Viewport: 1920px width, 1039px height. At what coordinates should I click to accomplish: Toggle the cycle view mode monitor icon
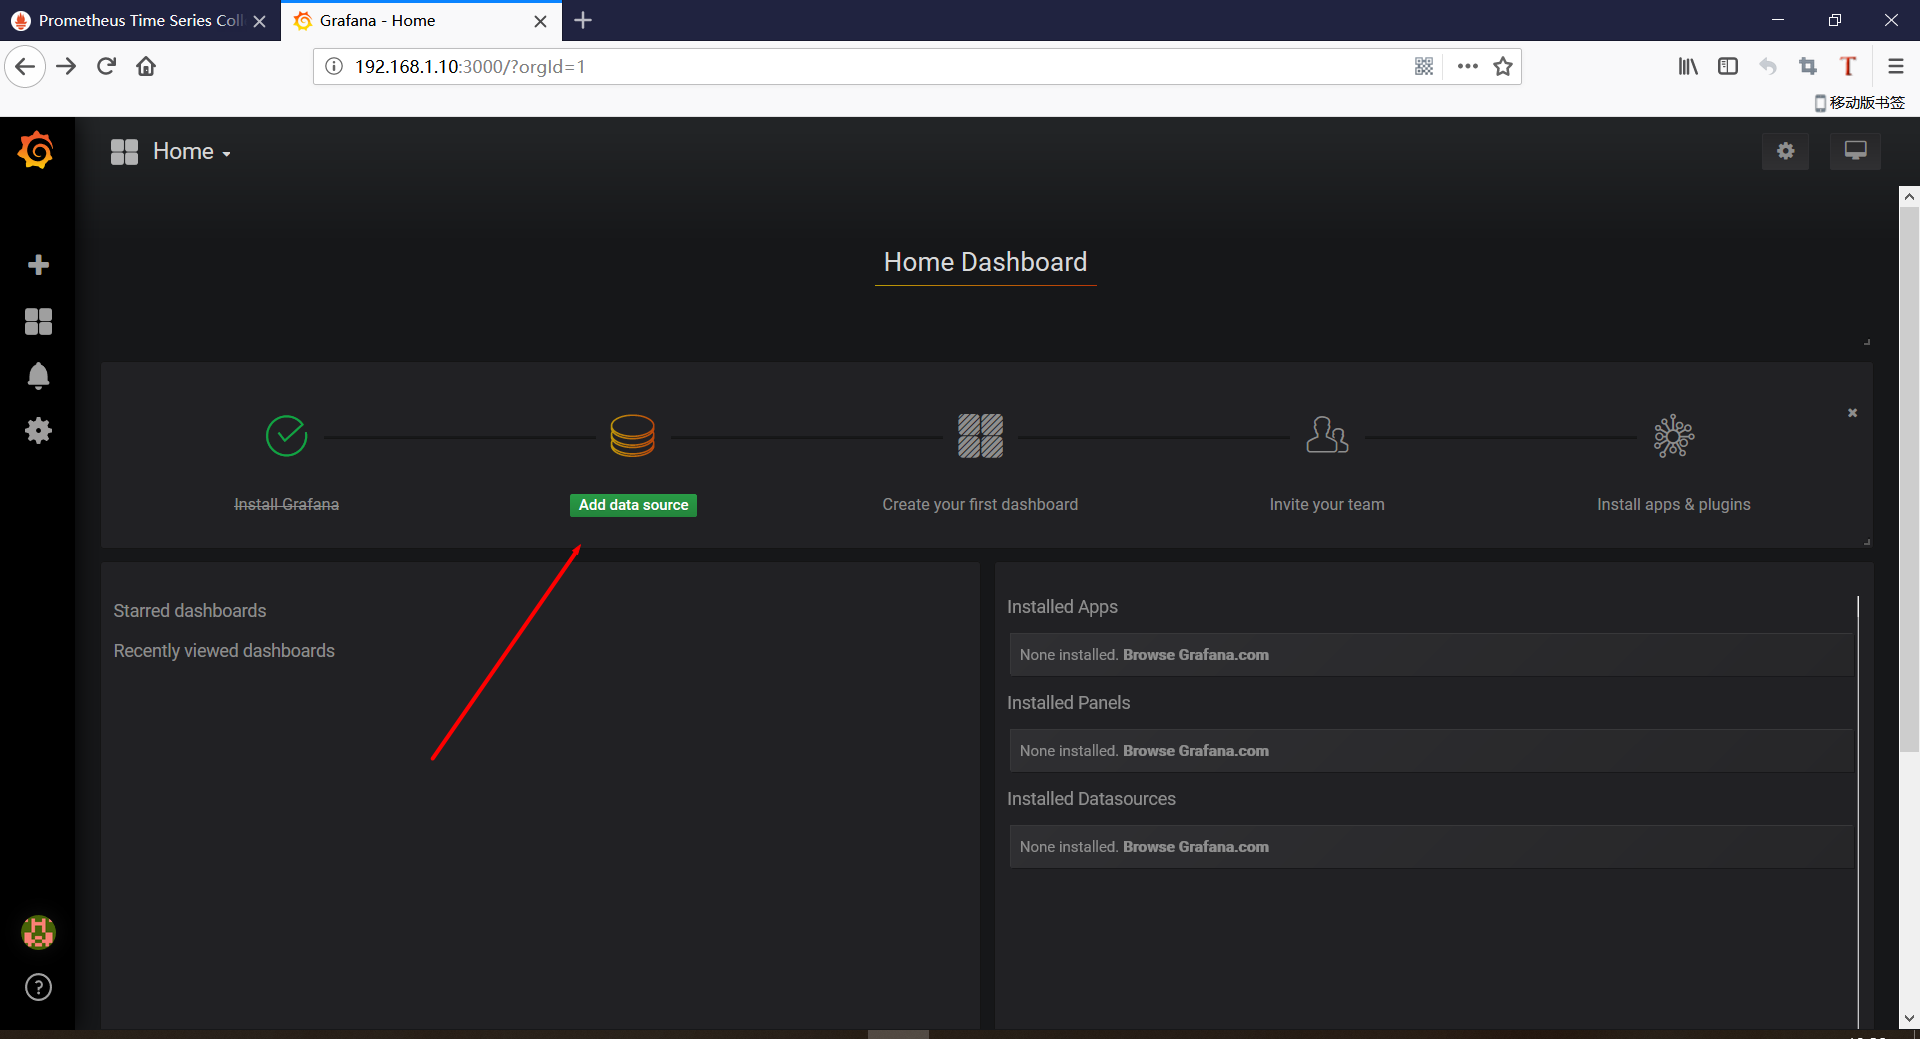point(1855,151)
